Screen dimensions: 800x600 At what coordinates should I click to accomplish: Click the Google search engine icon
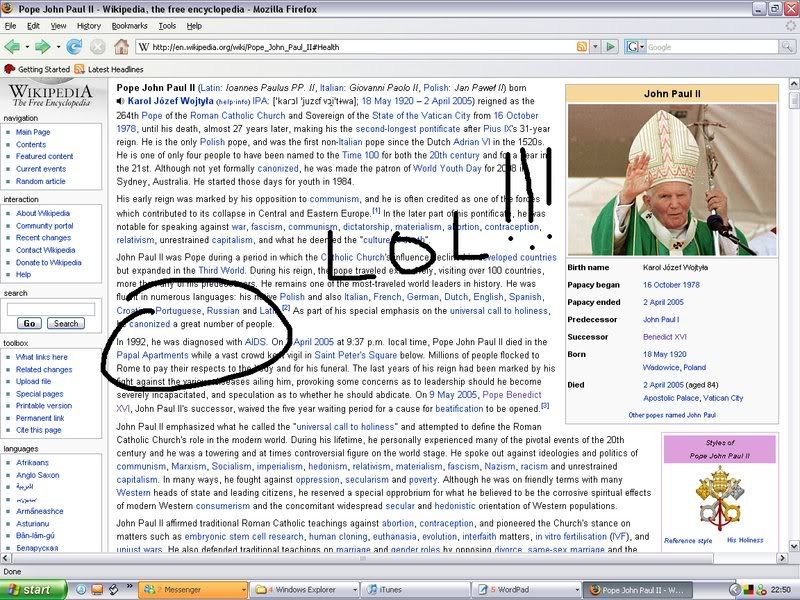[x=632, y=47]
